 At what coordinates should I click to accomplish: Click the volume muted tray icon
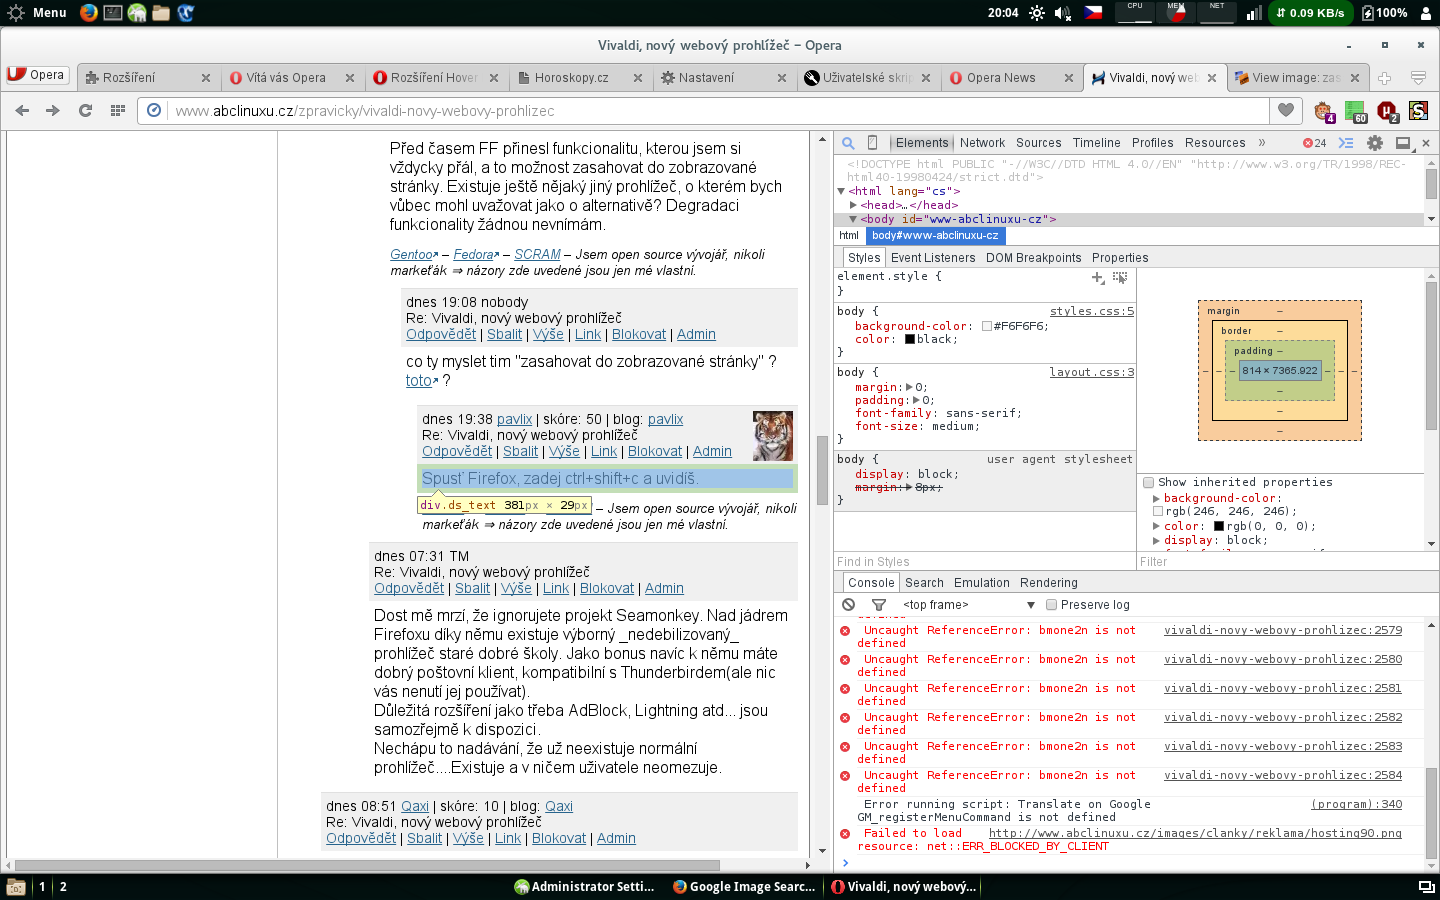coord(1063,13)
